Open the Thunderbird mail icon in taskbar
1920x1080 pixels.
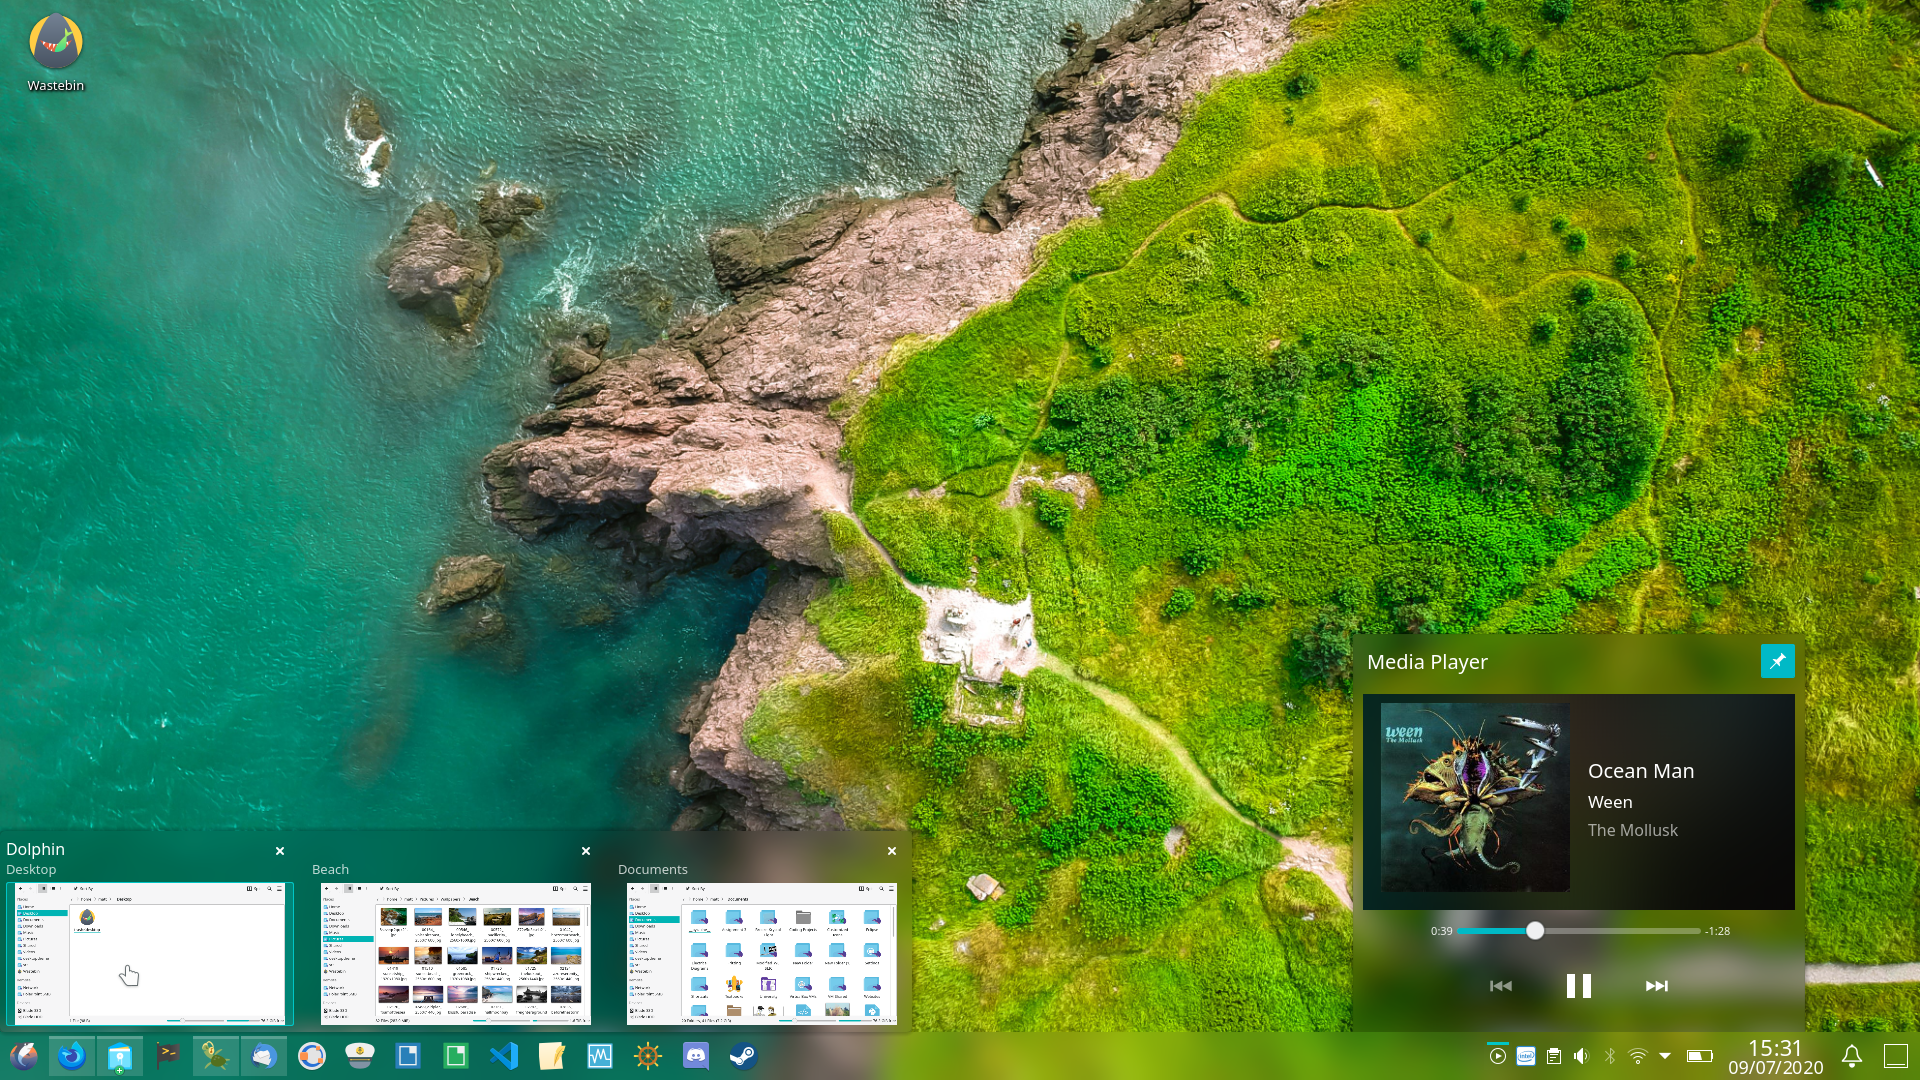(x=264, y=1056)
